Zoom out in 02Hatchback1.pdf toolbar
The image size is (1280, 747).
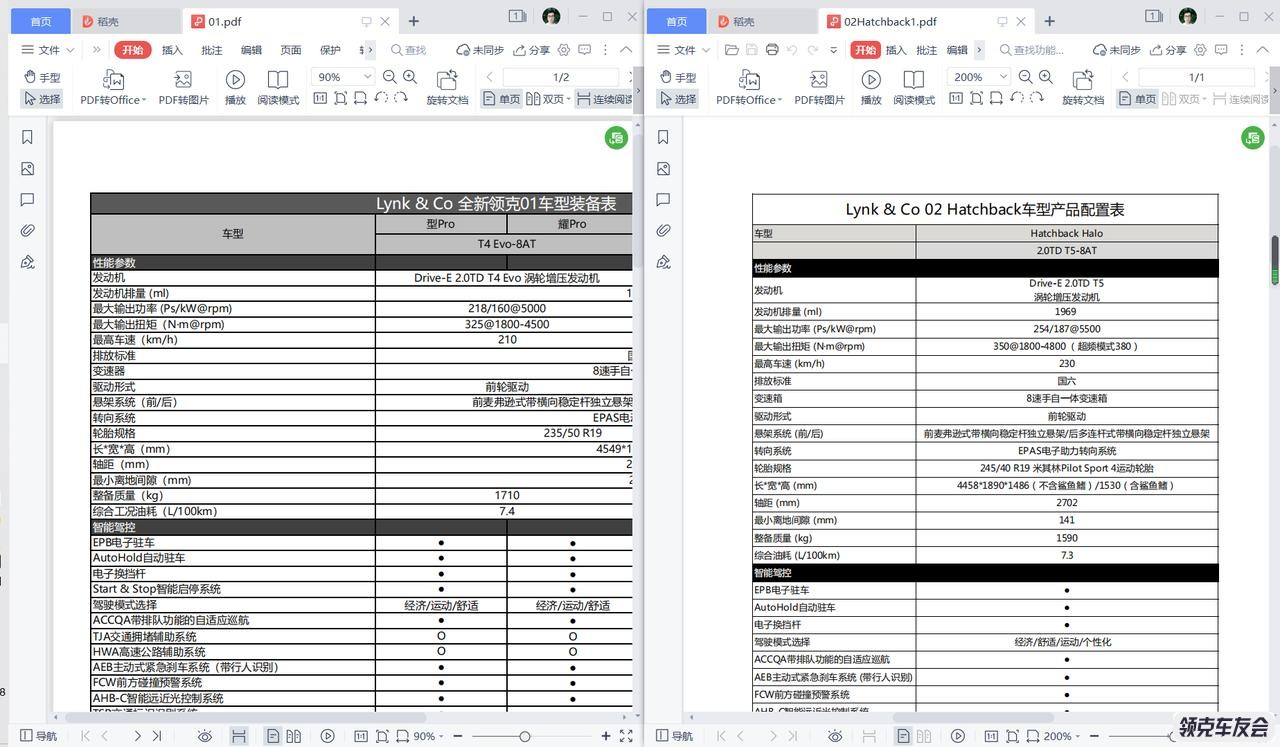[x=1025, y=77]
